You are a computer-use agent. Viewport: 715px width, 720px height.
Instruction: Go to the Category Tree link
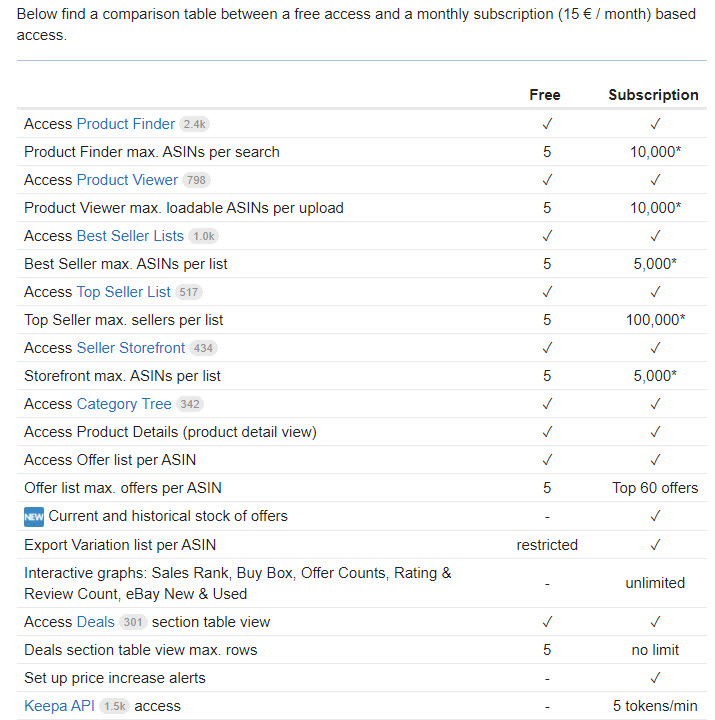click(x=123, y=404)
